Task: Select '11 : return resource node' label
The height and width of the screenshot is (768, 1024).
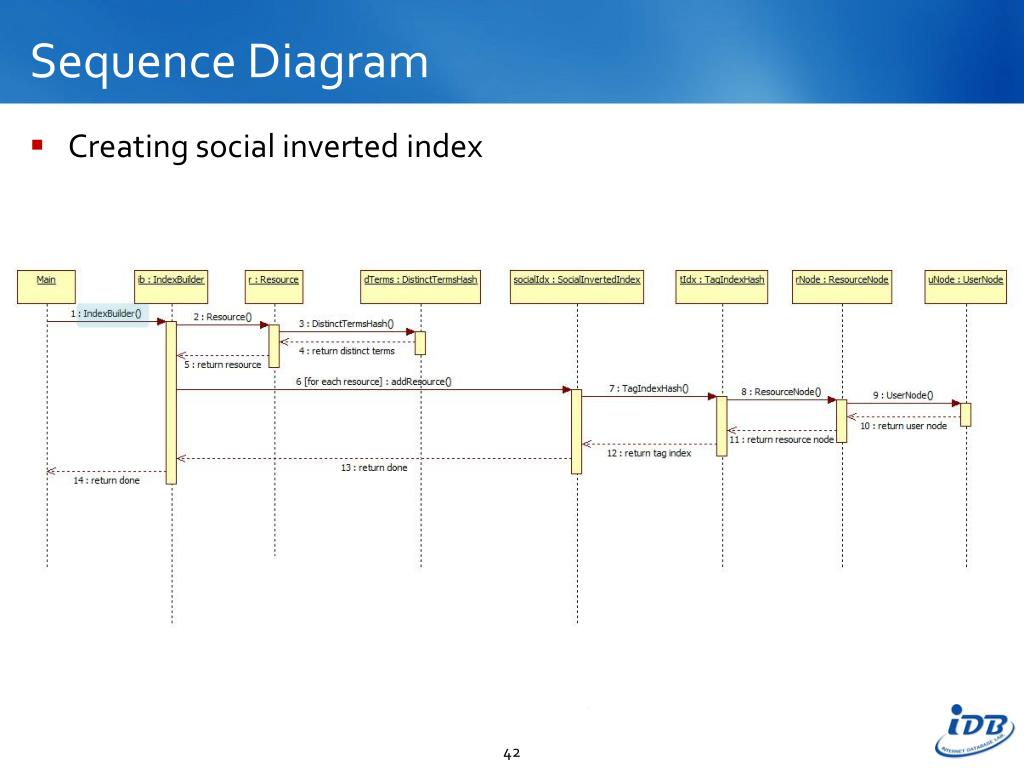Action: coord(782,440)
